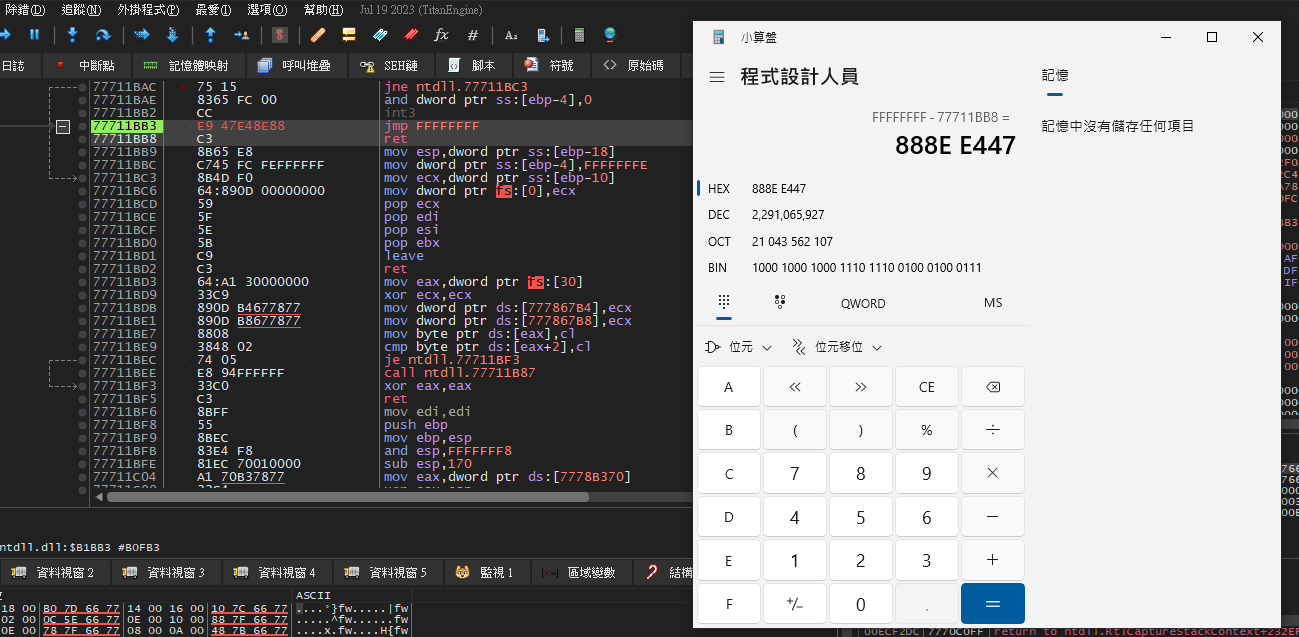Open the 幫助(H) menu
The image size is (1299, 637).
323,10
